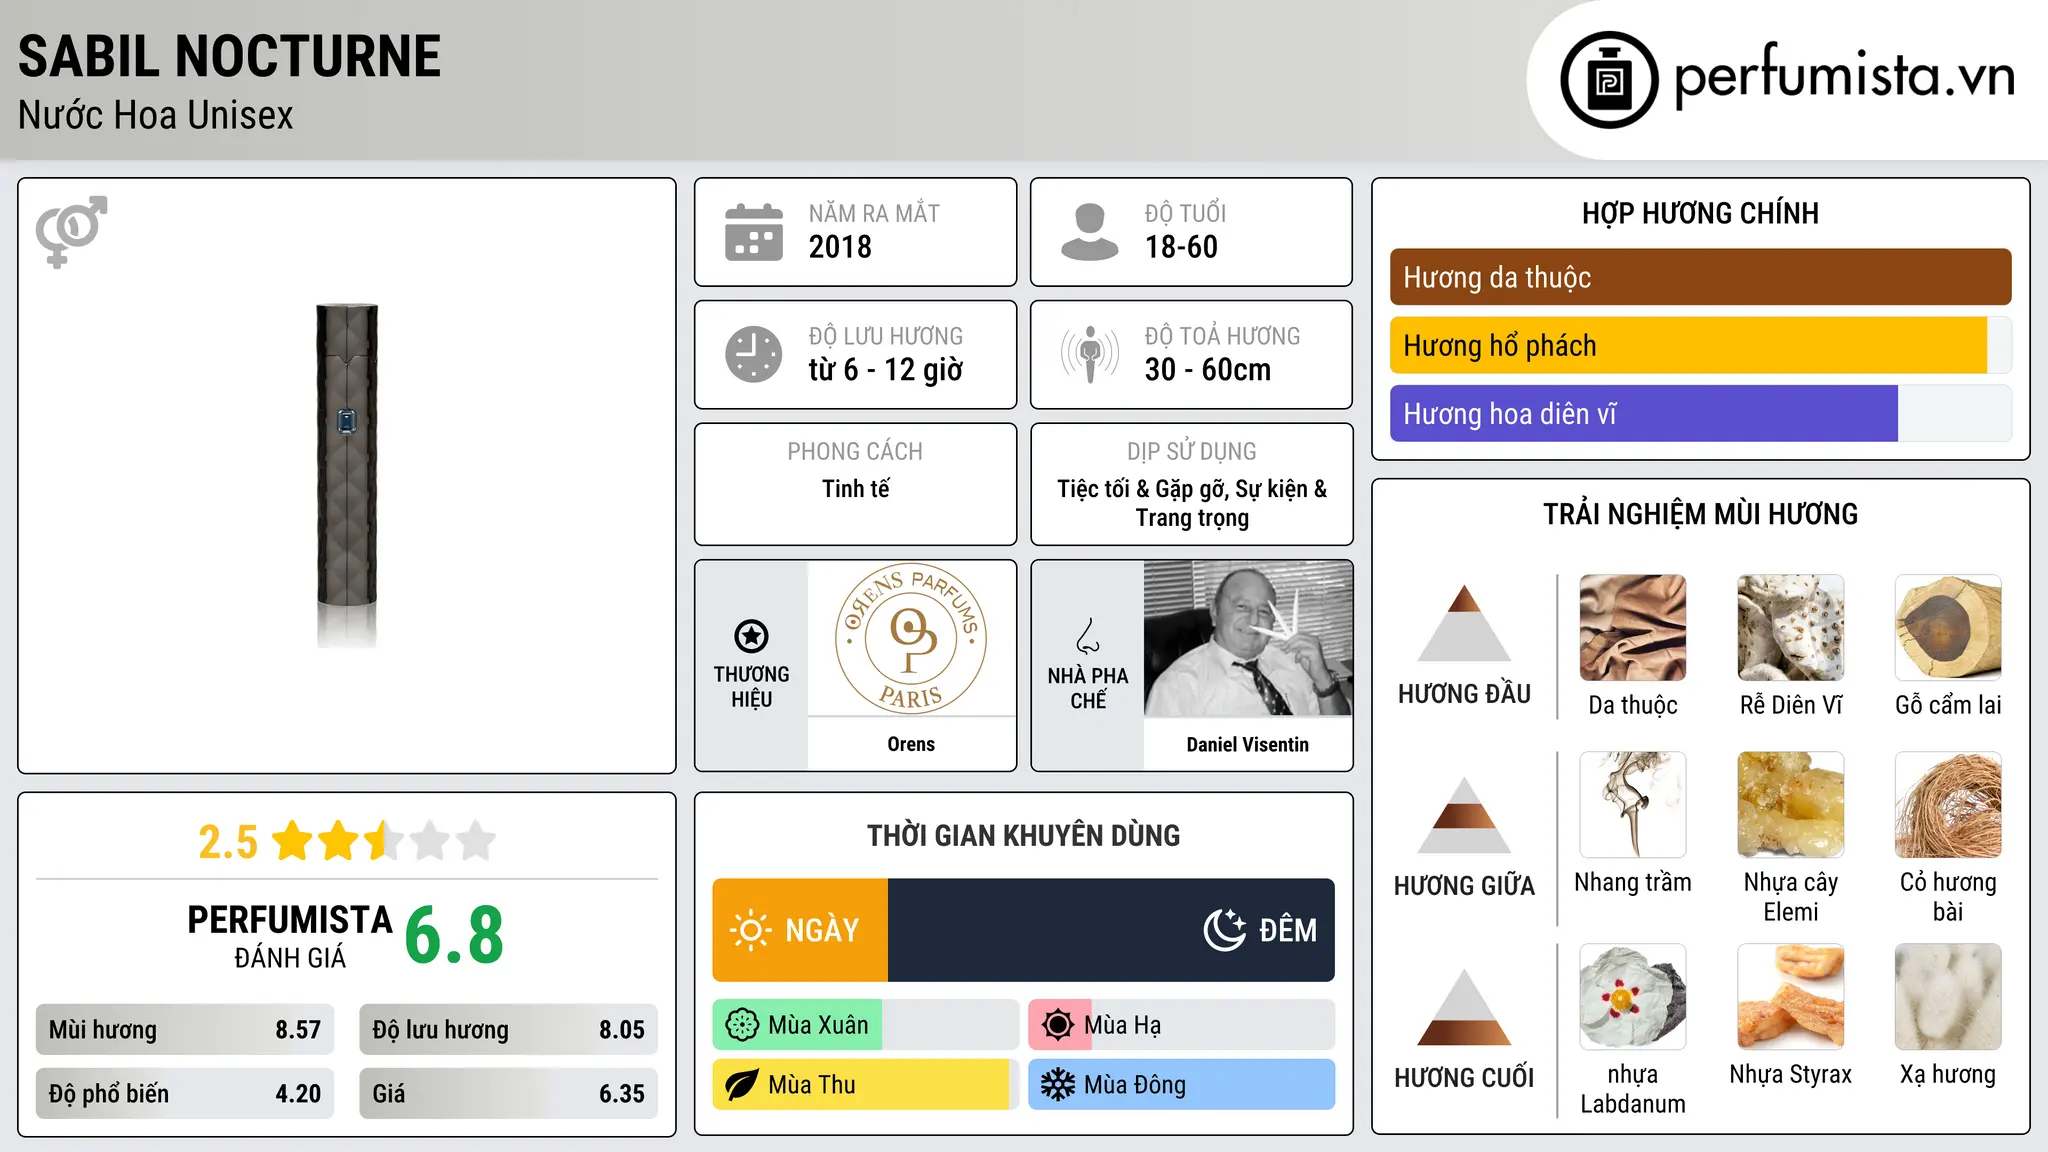The height and width of the screenshot is (1152, 2048).
Task: Click the Hương giữa pyramid icon
Action: coord(1464,815)
